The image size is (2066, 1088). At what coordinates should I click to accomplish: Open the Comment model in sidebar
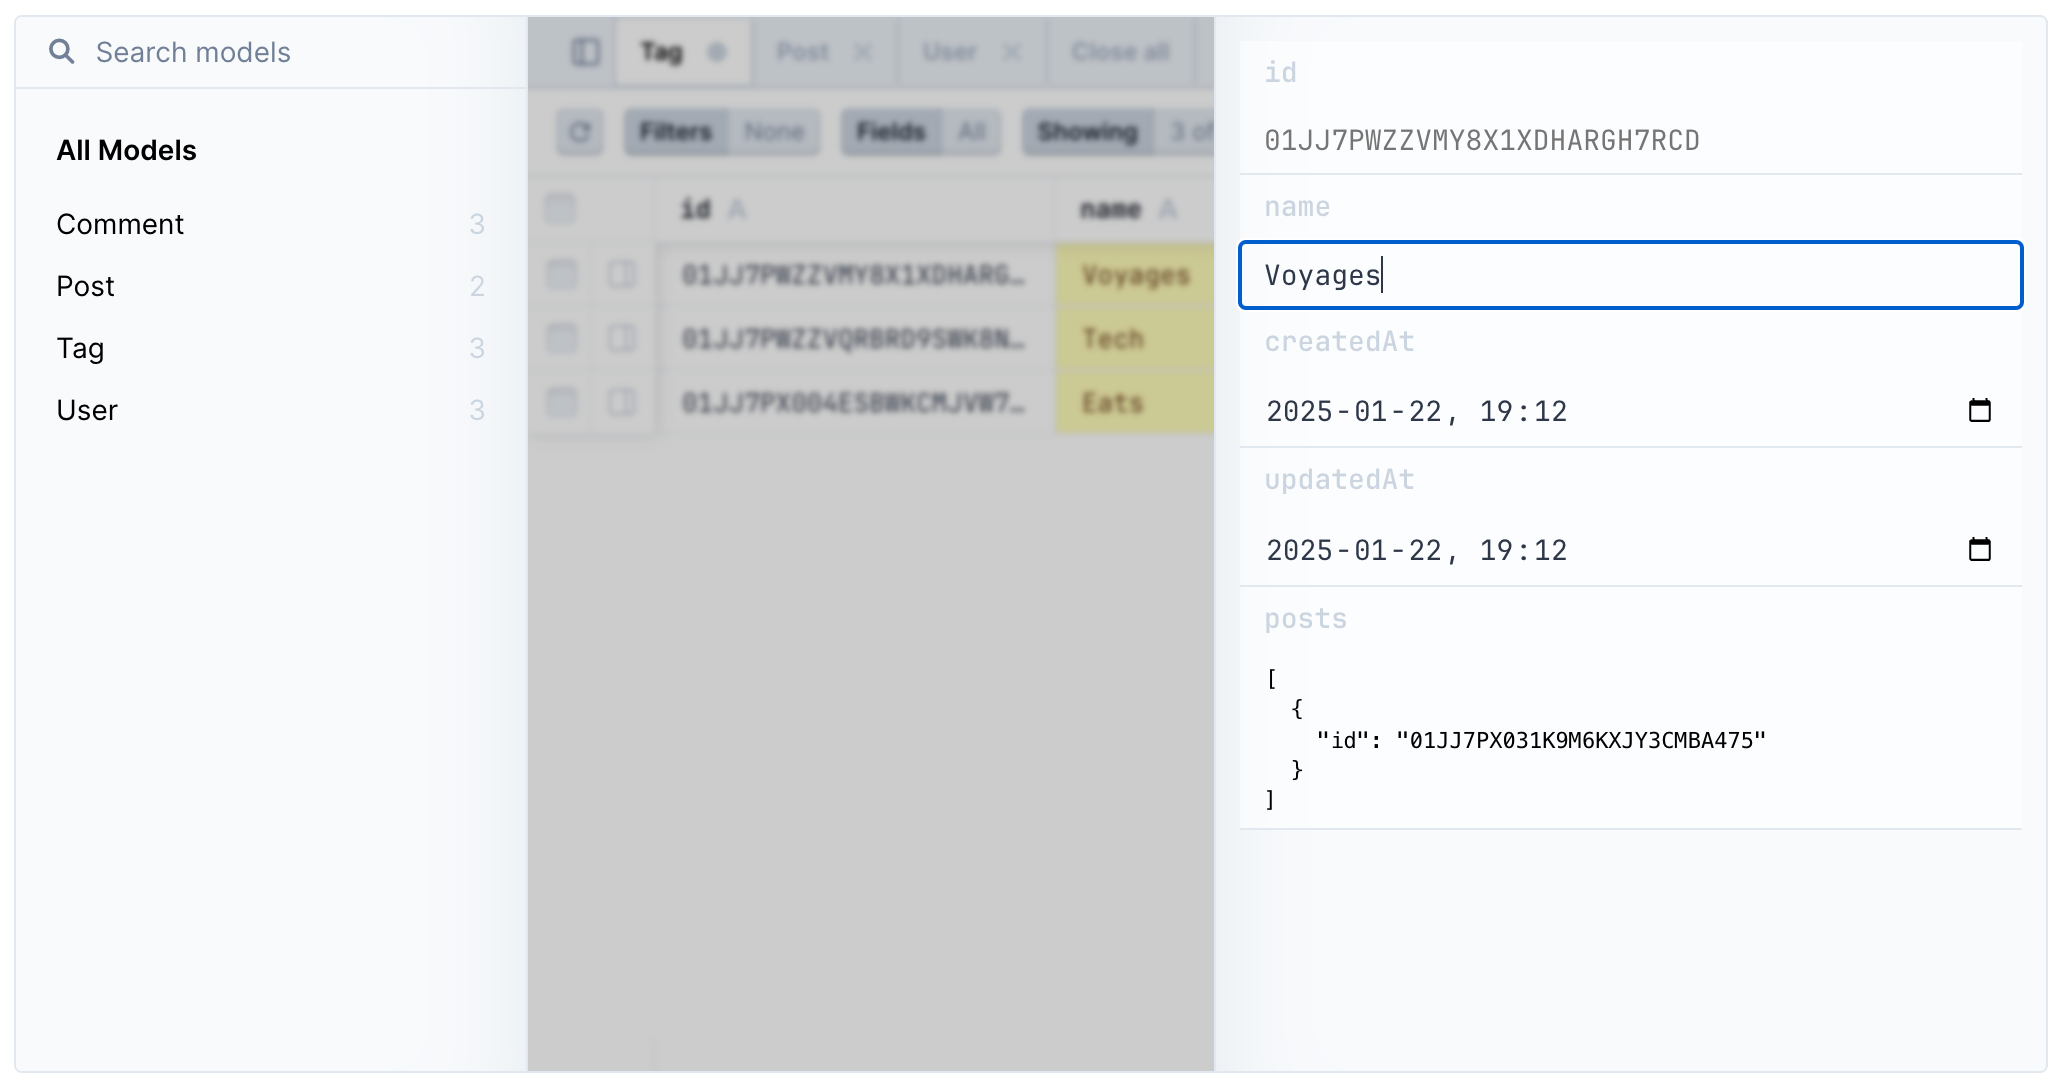(120, 224)
